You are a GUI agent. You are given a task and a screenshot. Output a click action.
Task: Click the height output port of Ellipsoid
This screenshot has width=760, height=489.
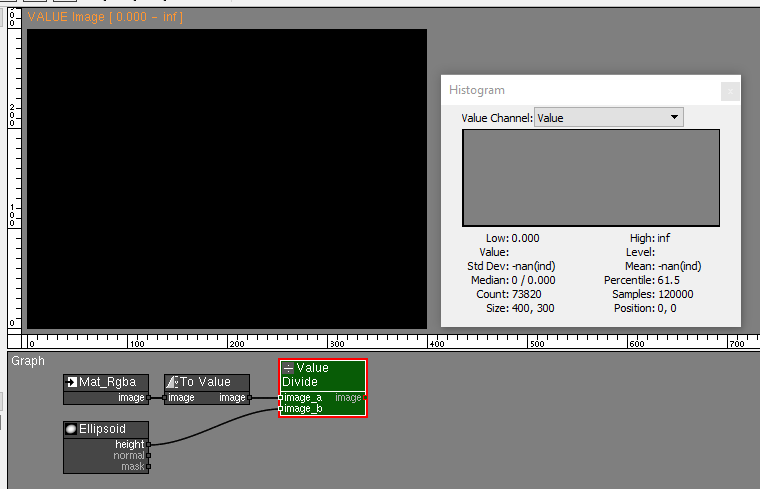point(149,444)
